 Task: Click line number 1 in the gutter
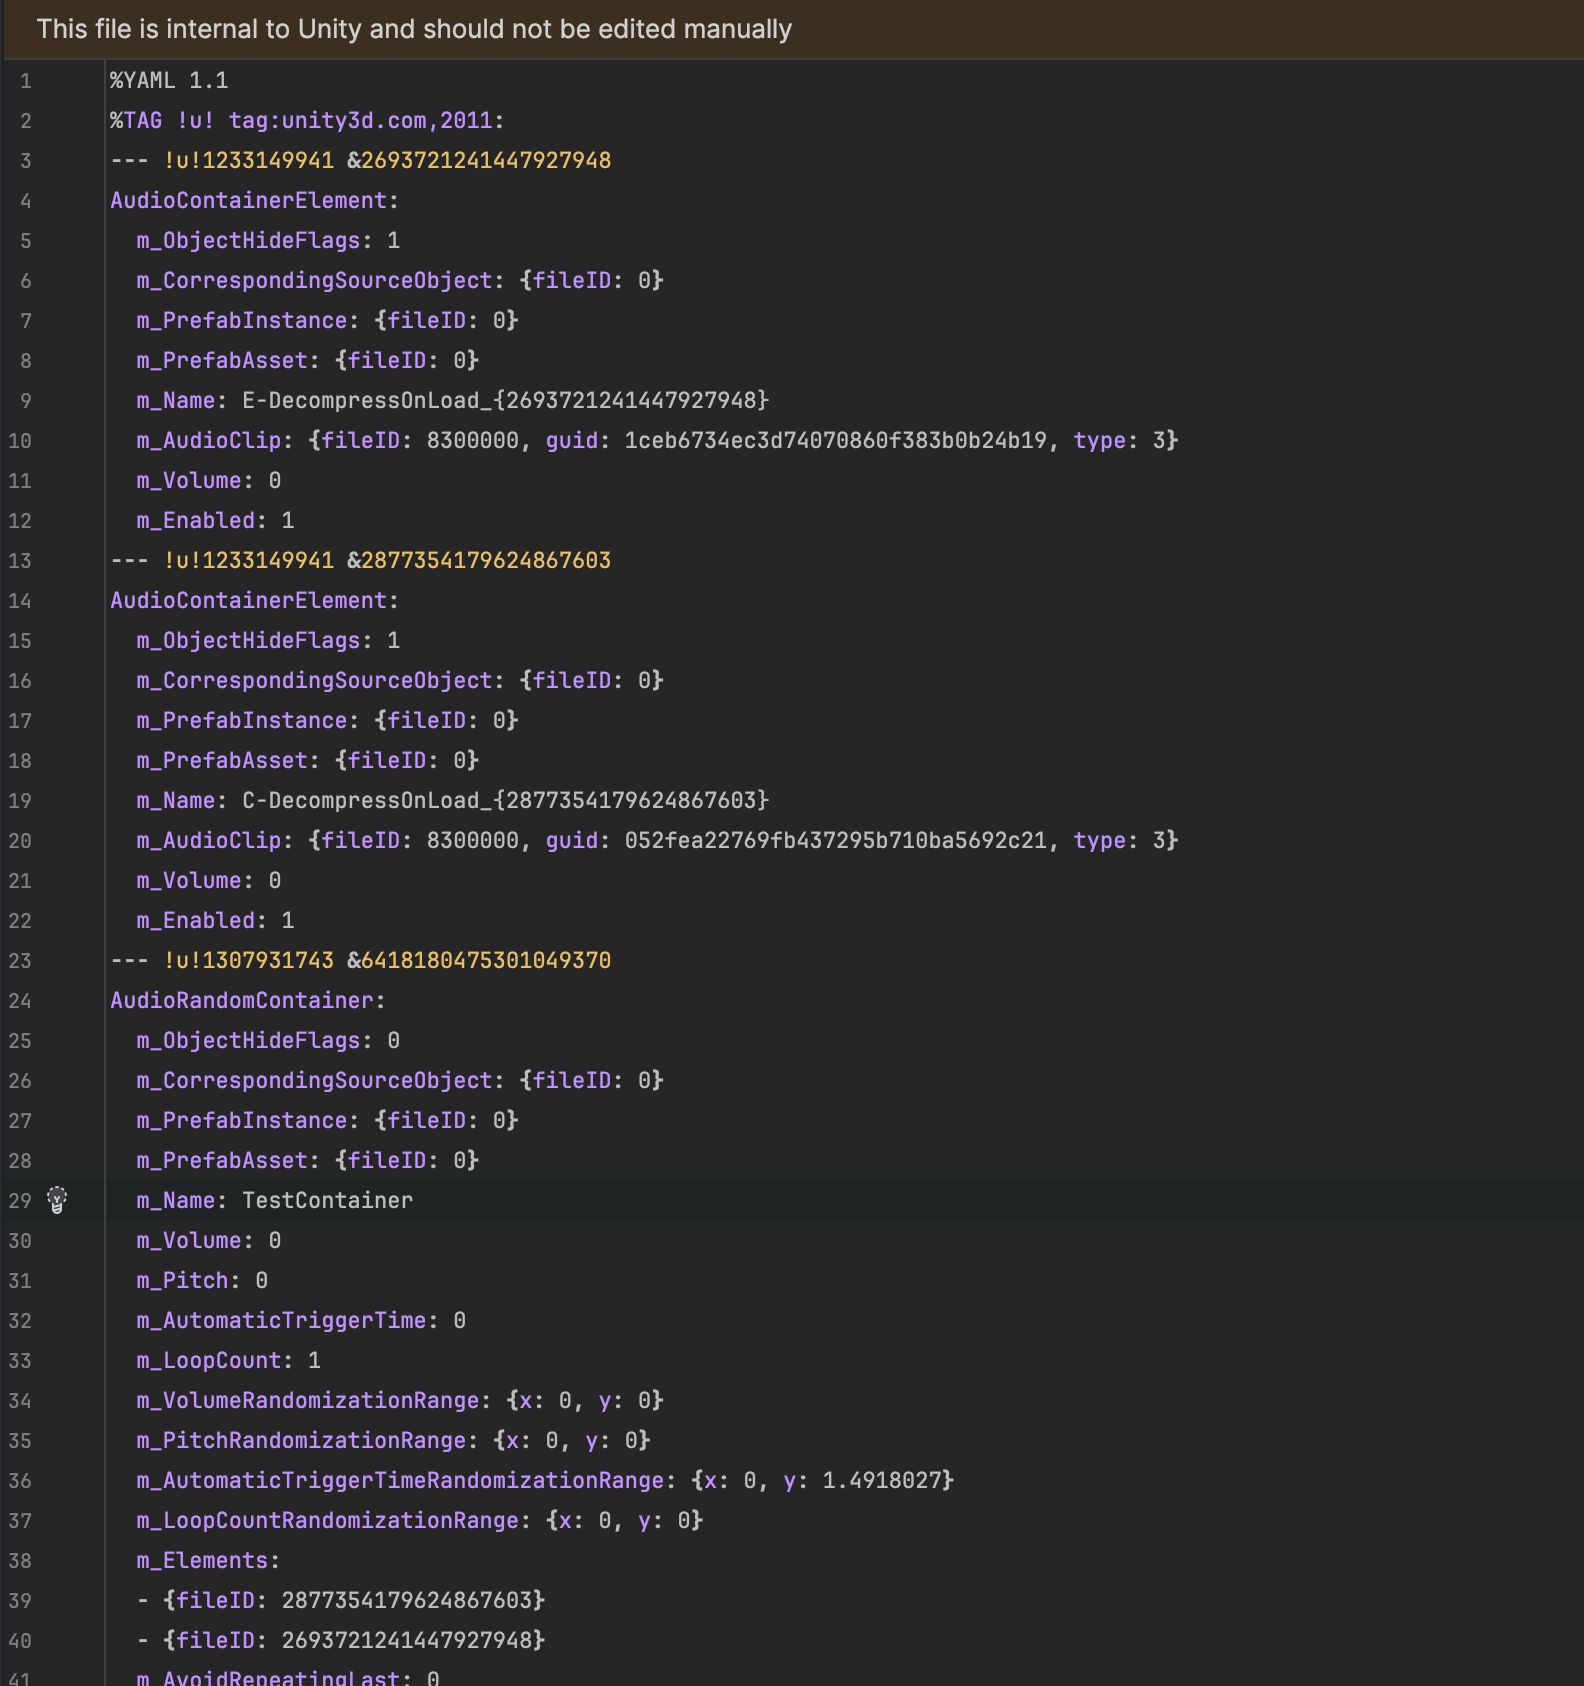(x=25, y=81)
